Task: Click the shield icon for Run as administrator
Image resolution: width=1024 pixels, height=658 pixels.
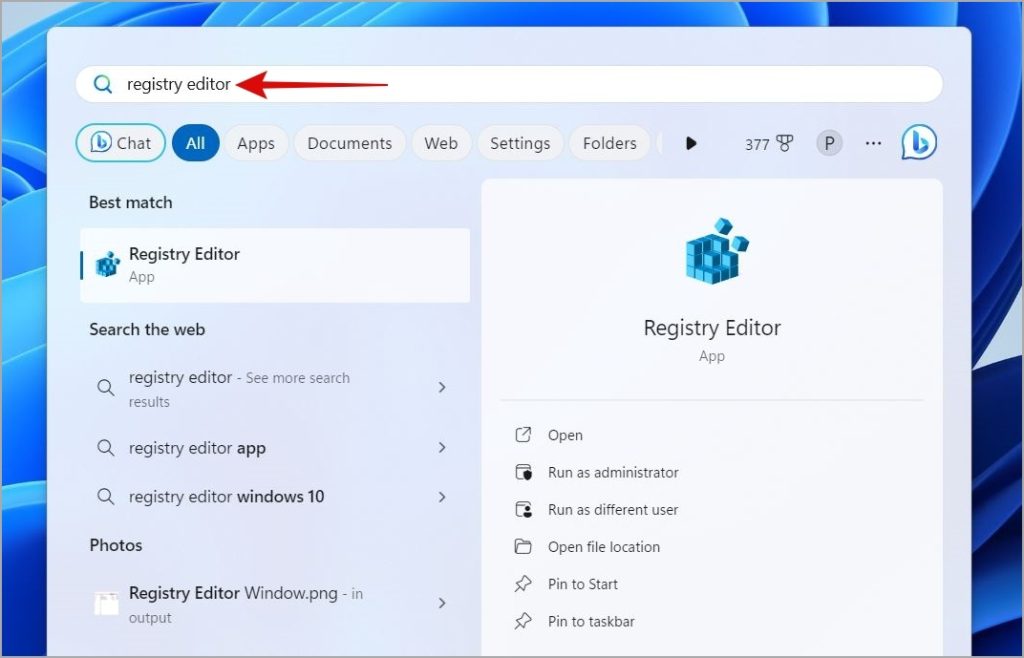Action: (x=524, y=472)
